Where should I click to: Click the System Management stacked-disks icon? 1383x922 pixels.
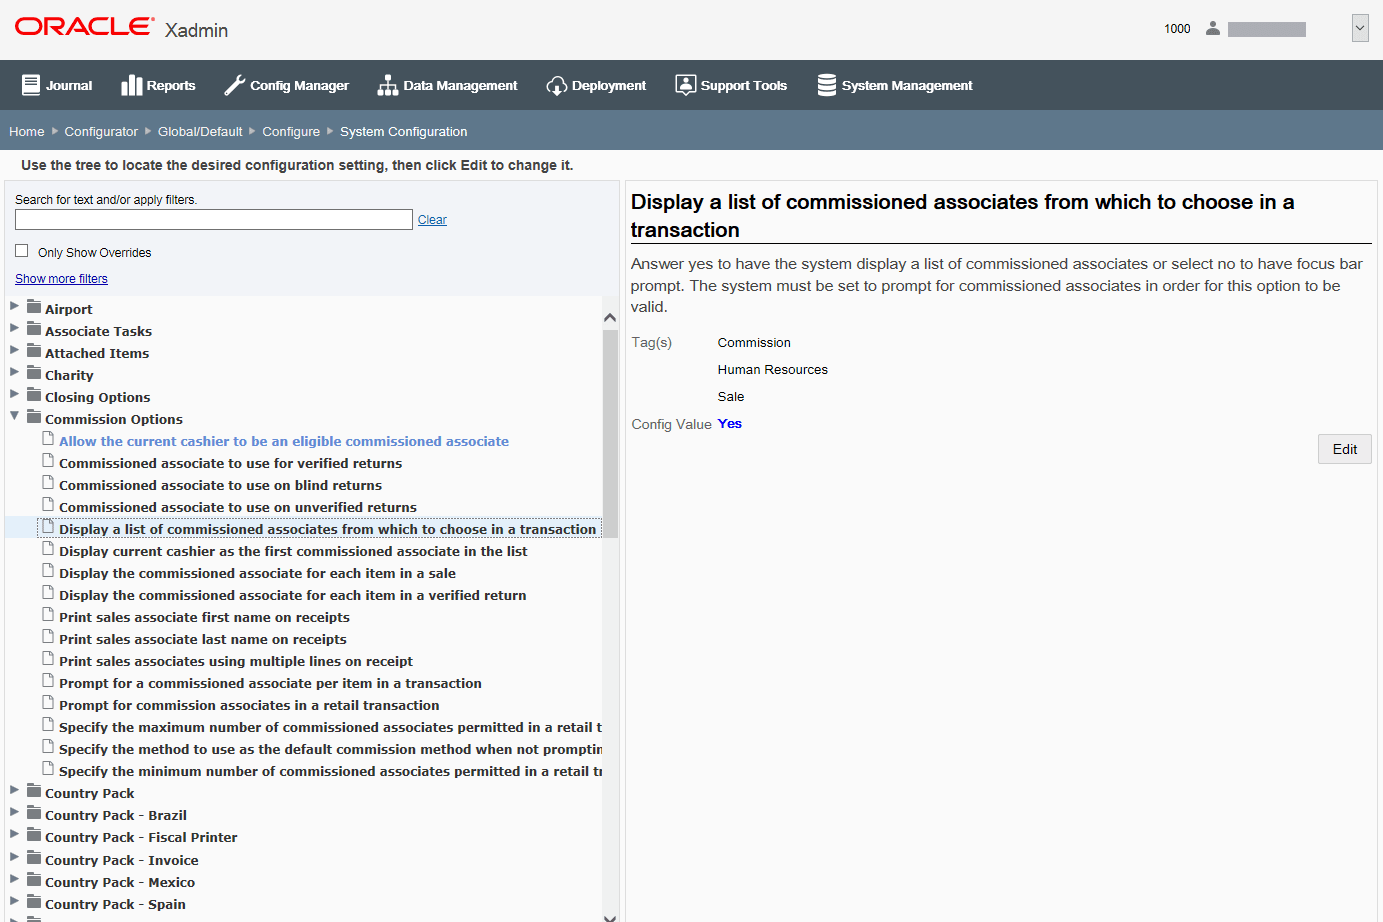[x=826, y=85]
